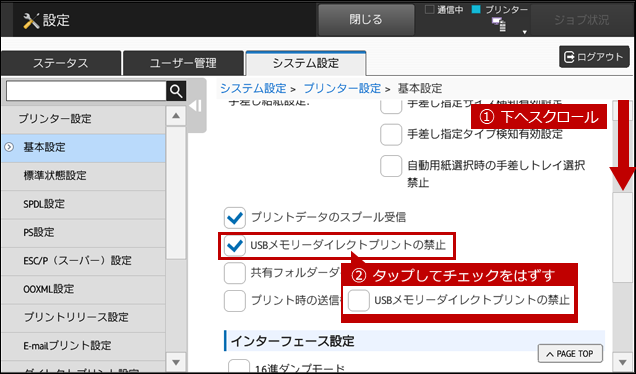Image resolution: width=636 pixels, height=374 pixels.
Task: Select 基本設定 in the sidebar
Action: coord(83,148)
